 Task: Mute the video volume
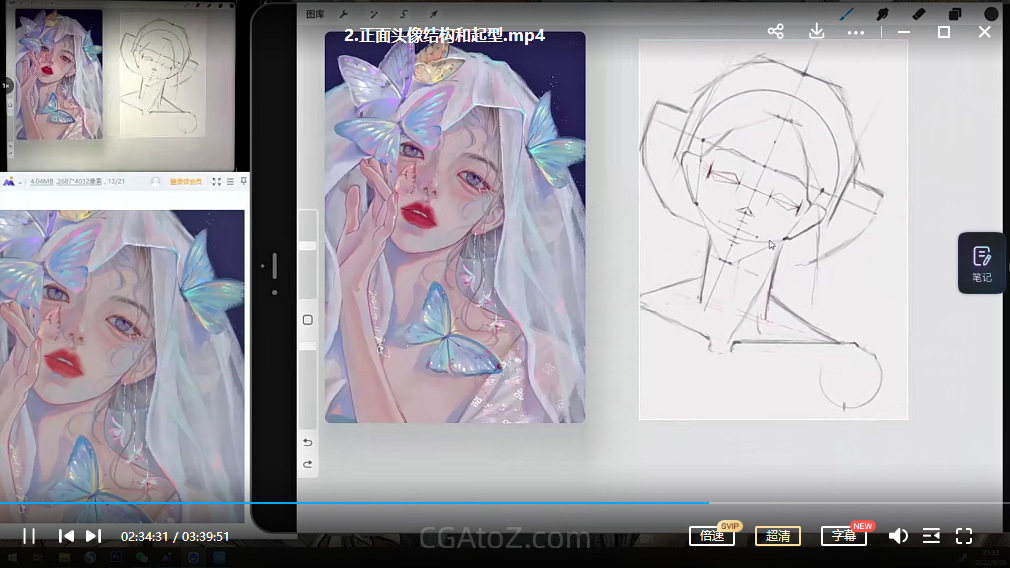(x=898, y=536)
